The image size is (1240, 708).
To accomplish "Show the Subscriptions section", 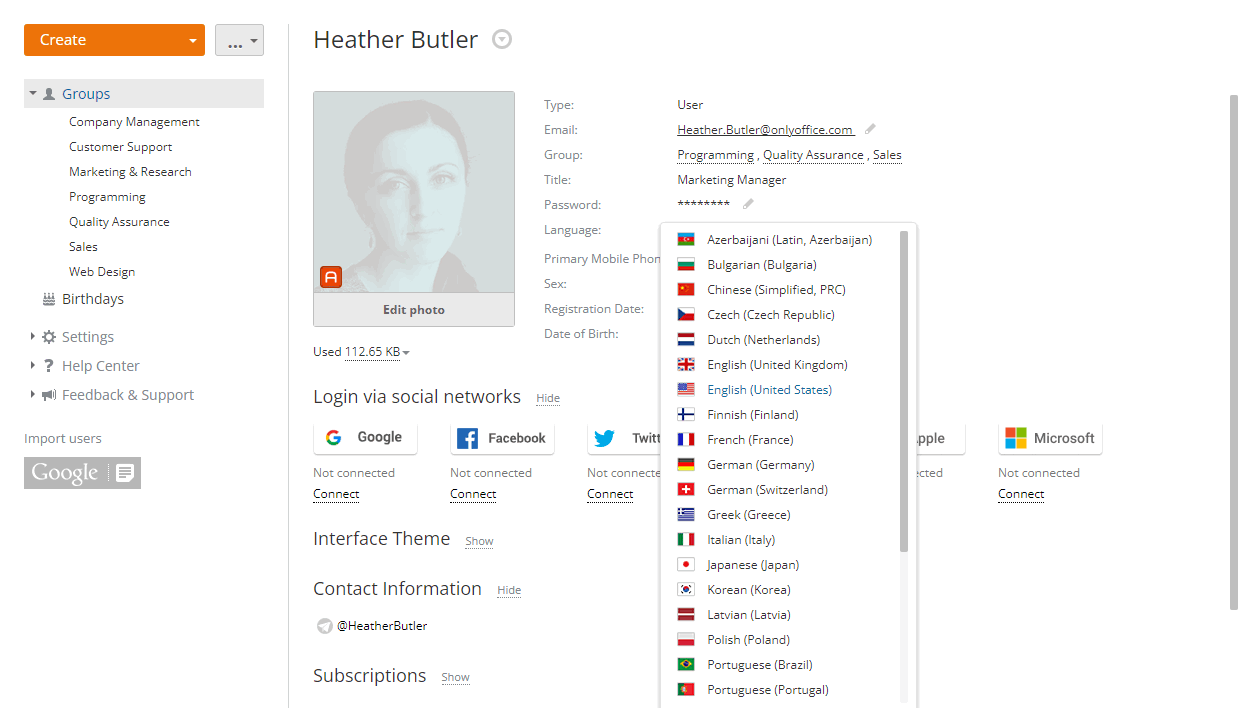I will 455,677.
